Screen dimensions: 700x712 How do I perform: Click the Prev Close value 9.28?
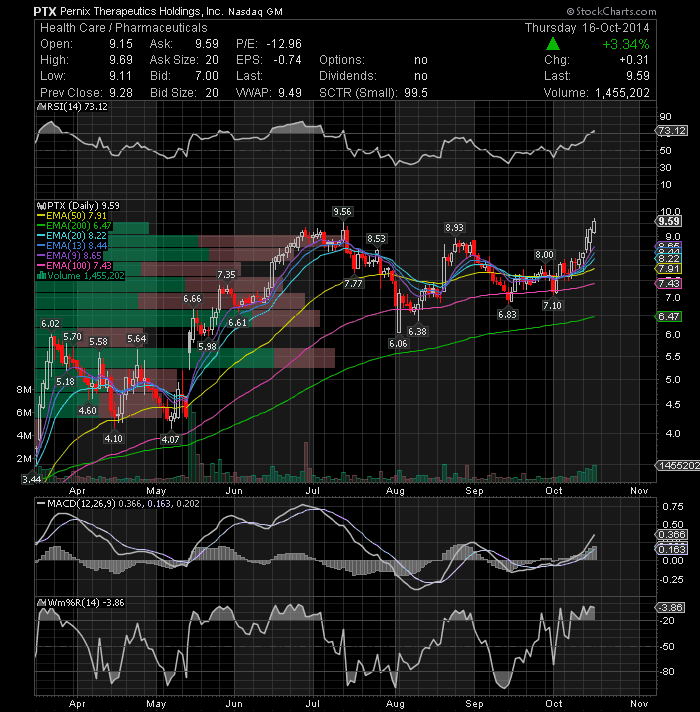[121, 93]
